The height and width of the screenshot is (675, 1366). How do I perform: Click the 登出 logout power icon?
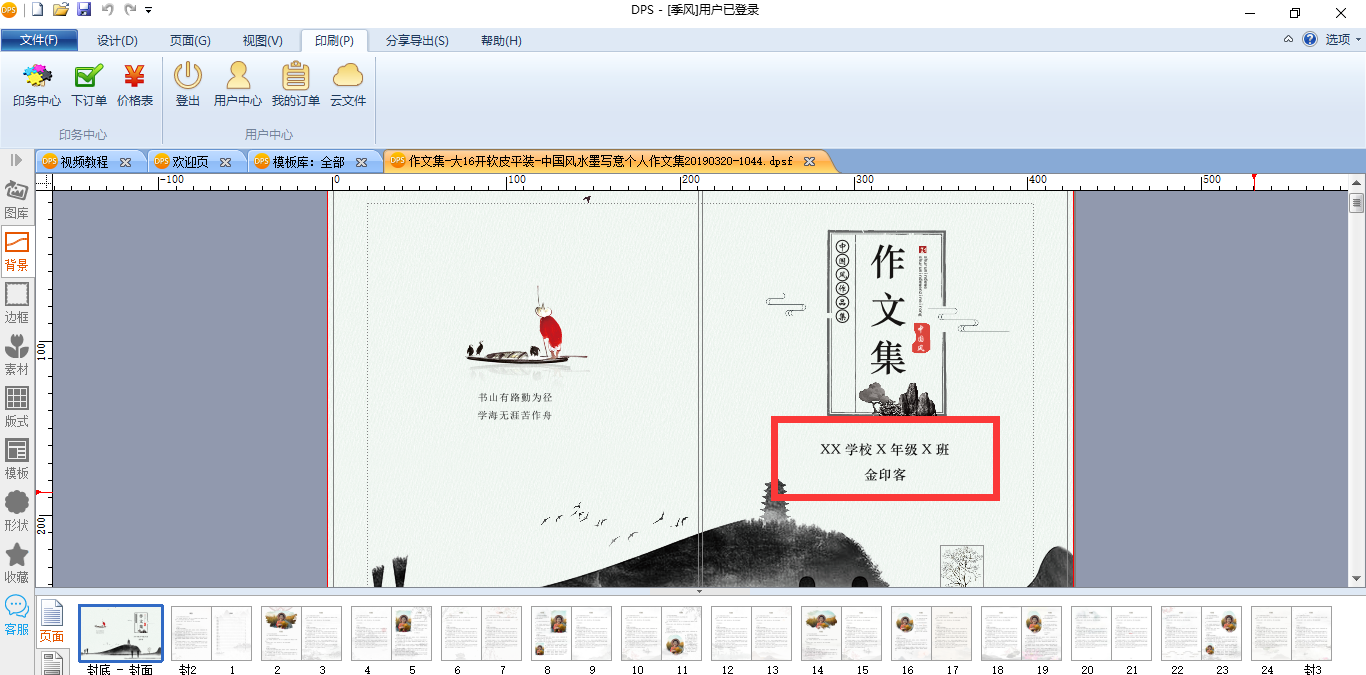pyautogui.click(x=188, y=85)
